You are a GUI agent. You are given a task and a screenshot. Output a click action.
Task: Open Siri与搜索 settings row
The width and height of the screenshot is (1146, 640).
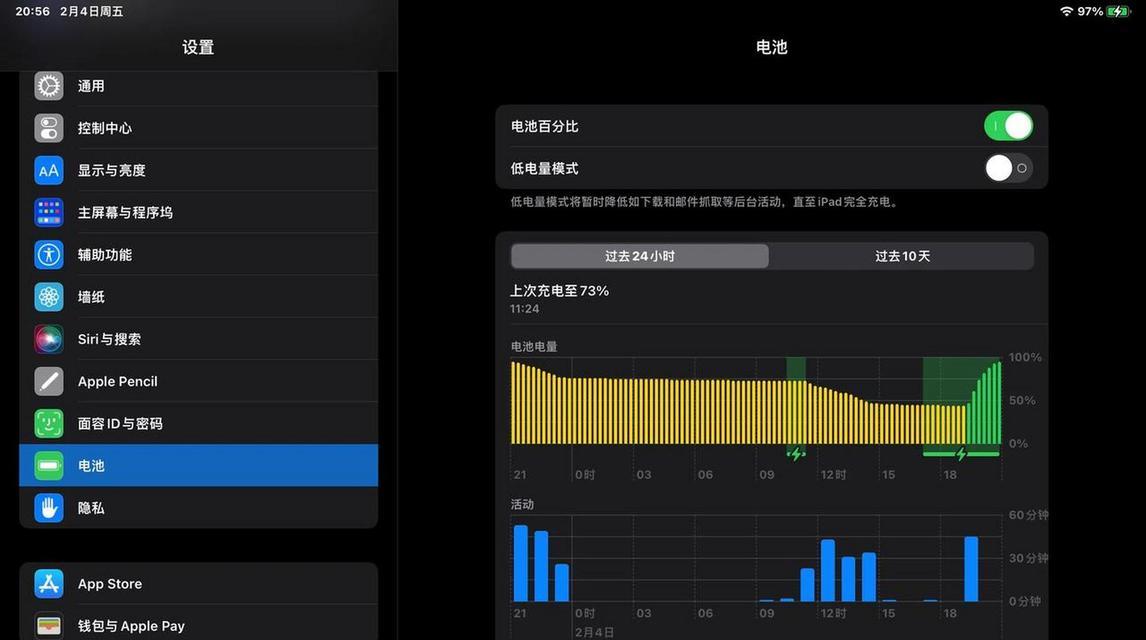click(x=199, y=339)
